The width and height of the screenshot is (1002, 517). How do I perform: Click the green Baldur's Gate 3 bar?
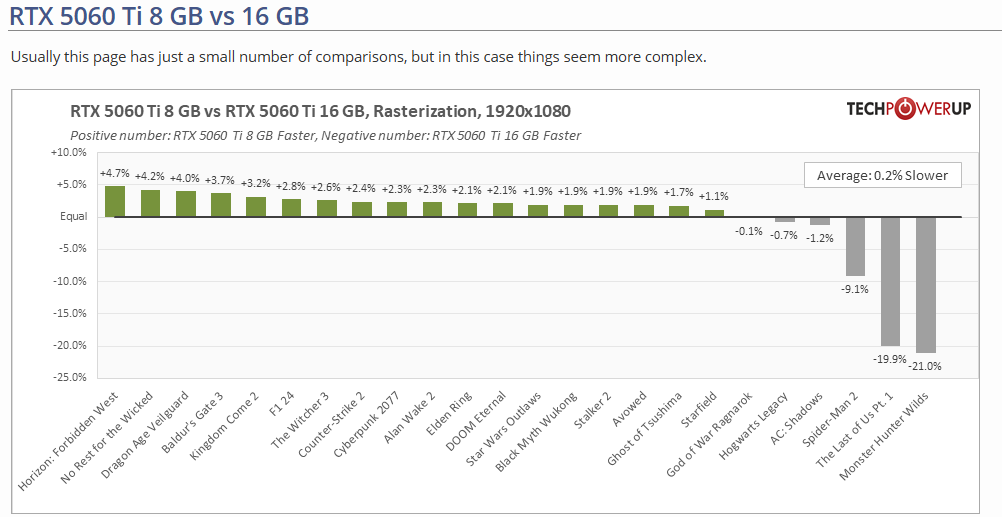[221, 204]
